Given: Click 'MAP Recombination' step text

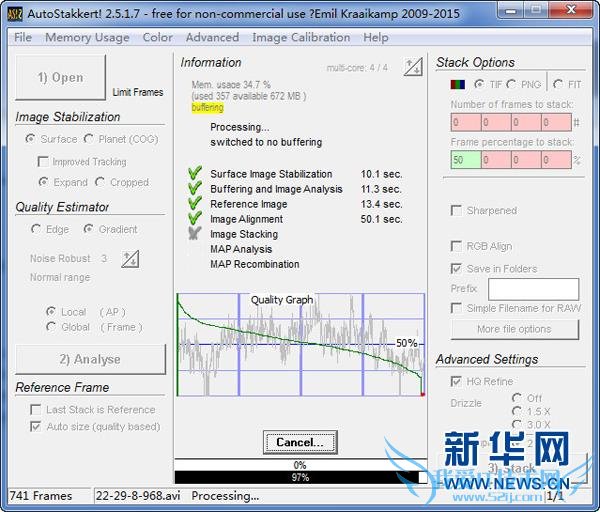Looking at the screenshot, I should [255, 264].
